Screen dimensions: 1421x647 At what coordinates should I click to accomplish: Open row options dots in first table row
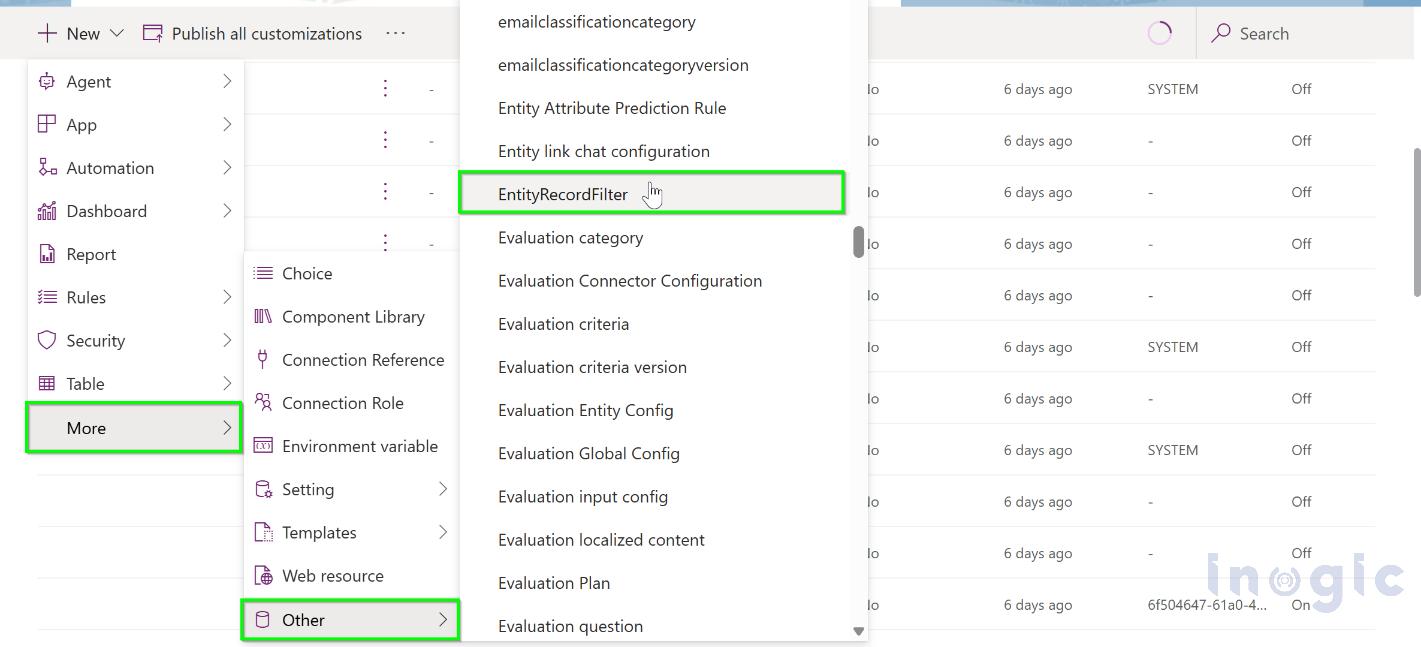pyautogui.click(x=385, y=88)
